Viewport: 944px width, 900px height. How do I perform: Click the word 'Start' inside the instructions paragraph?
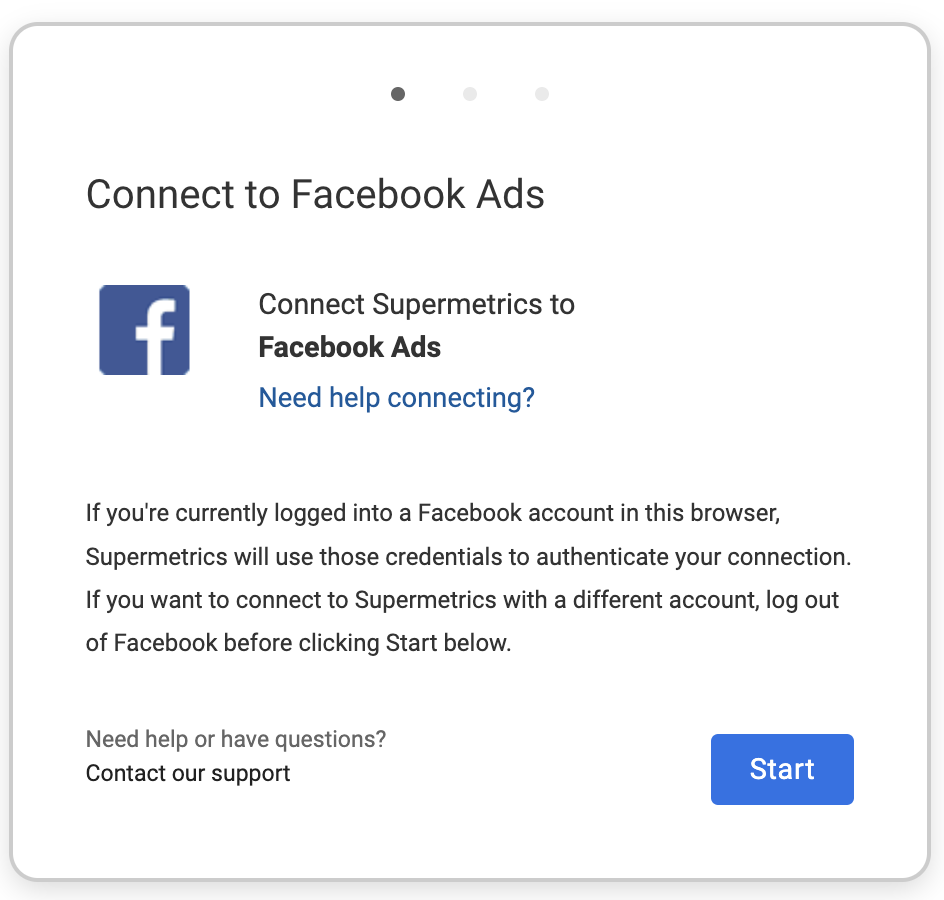pyautogui.click(x=411, y=643)
